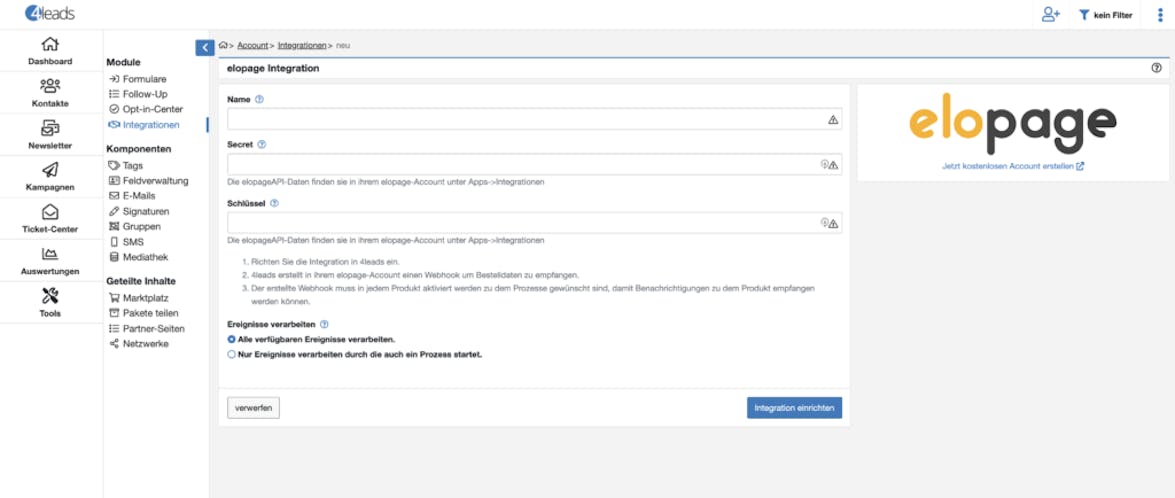Click the help icon next to Name
This screenshot has width=1175, height=498.
259,100
